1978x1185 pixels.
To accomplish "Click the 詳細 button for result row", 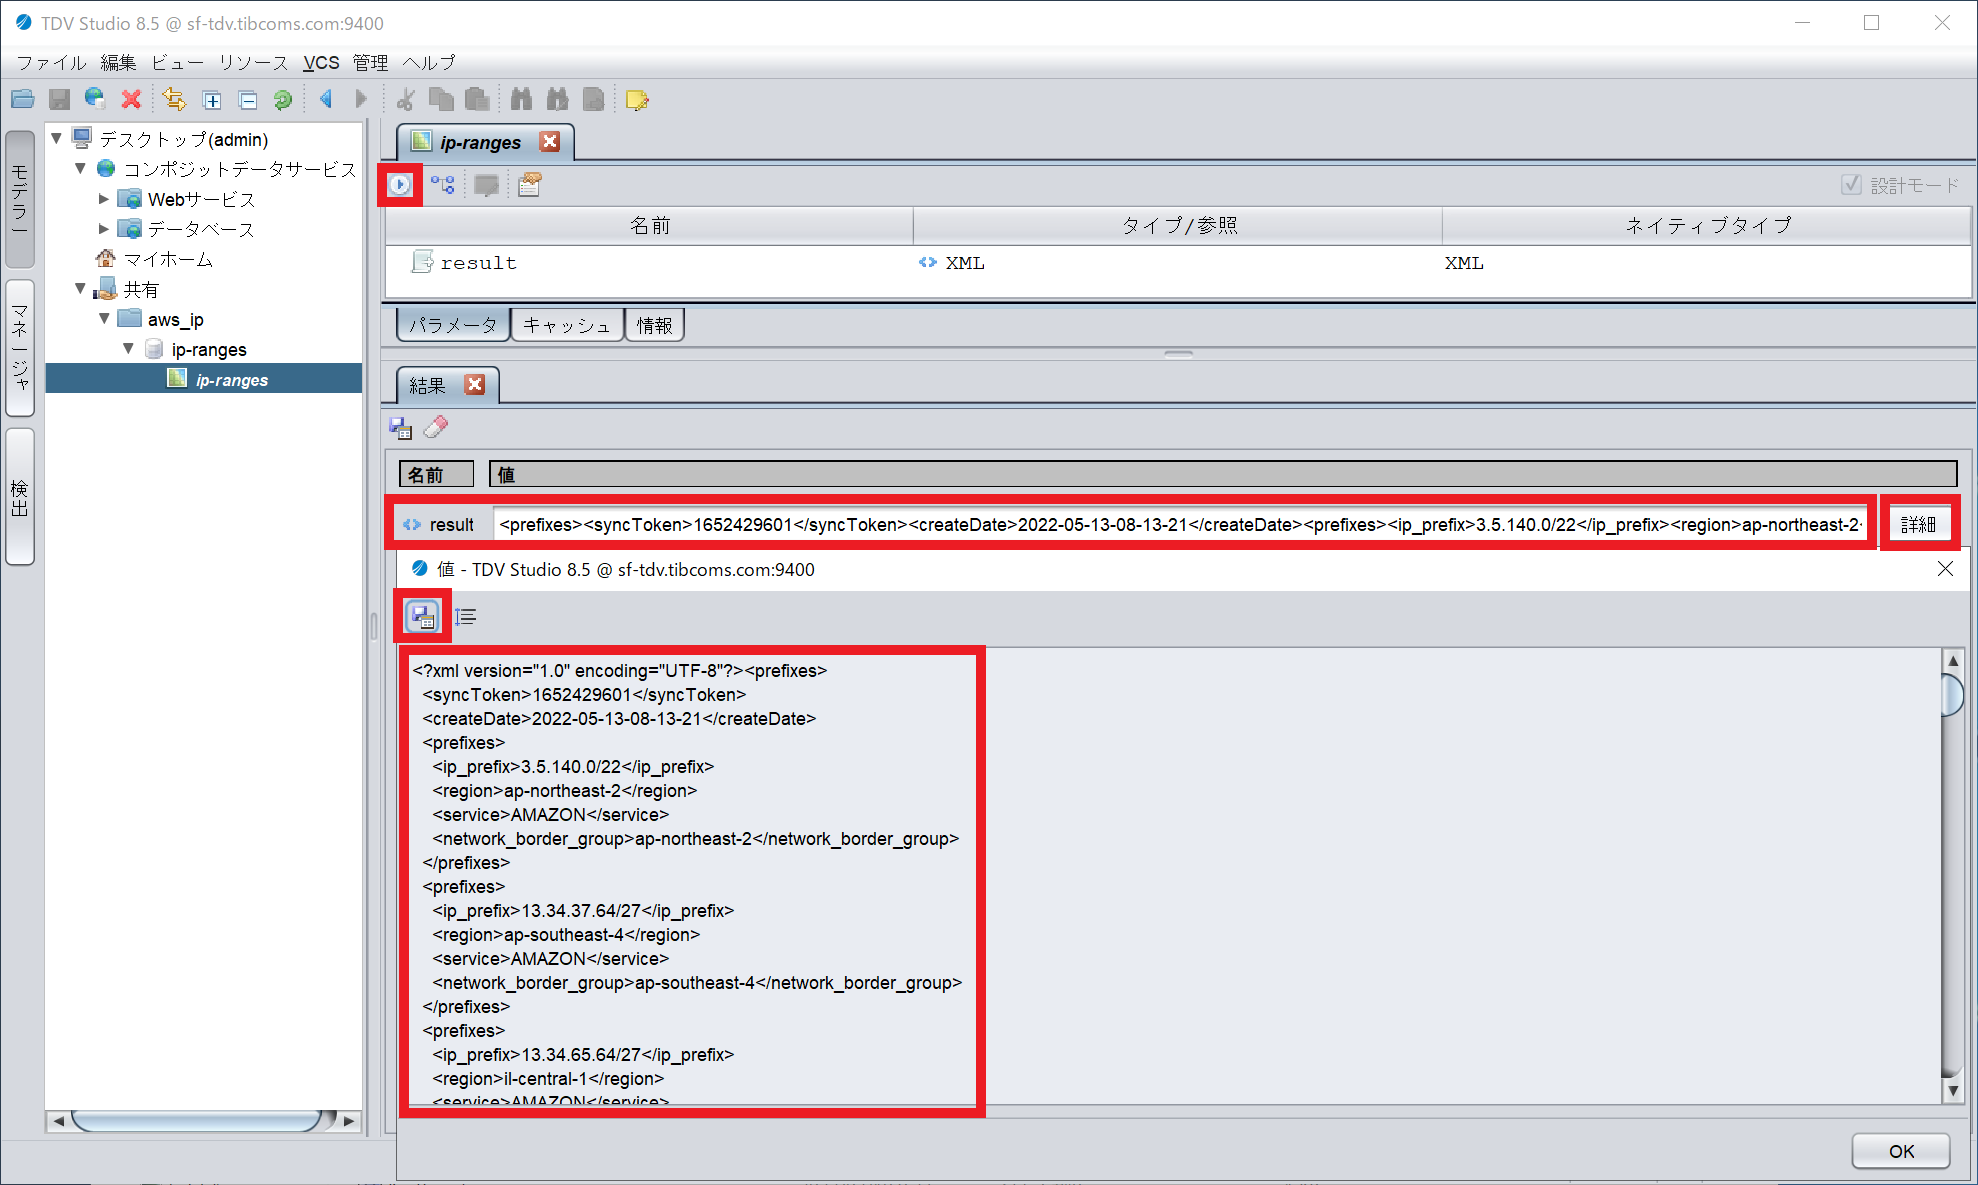I will pyautogui.click(x=1918, y=524).
